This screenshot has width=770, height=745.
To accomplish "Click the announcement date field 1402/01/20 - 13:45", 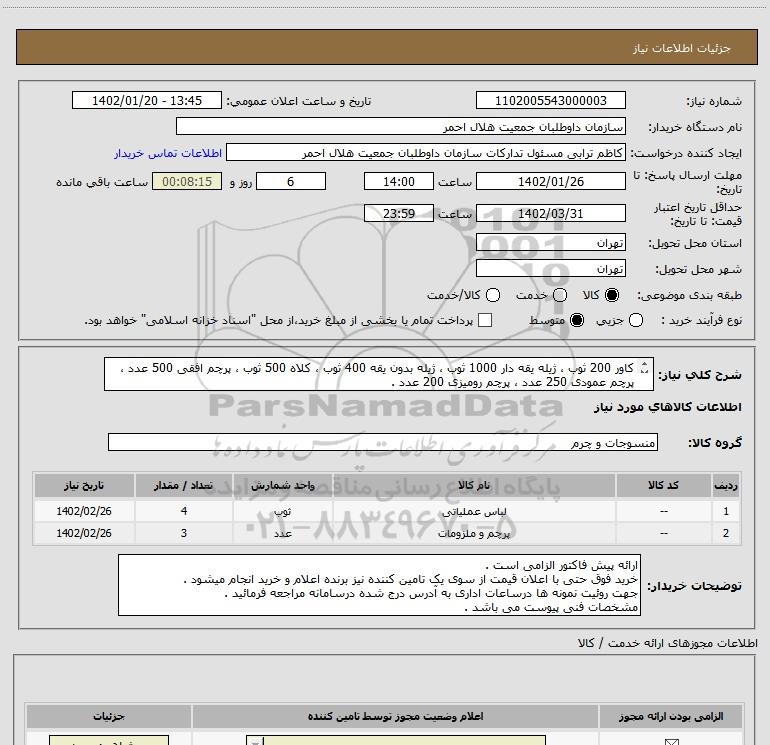I will coord(147,100).
